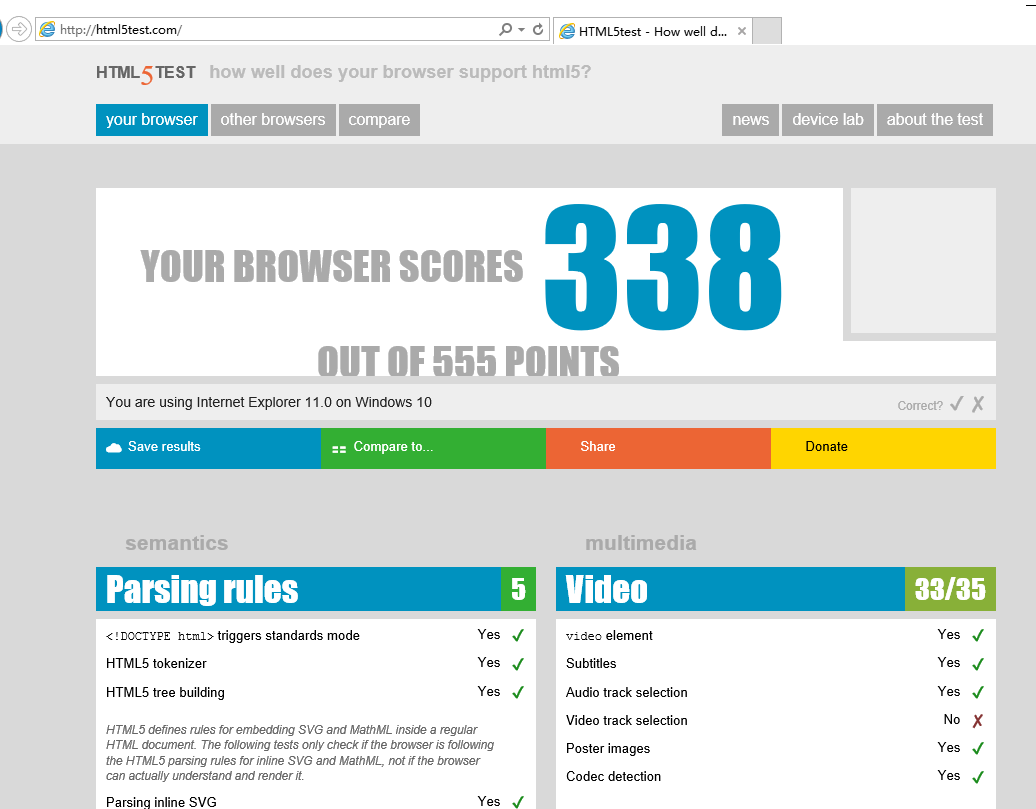
Task: Click the 33/35 Video score badge
Action: 950,589
